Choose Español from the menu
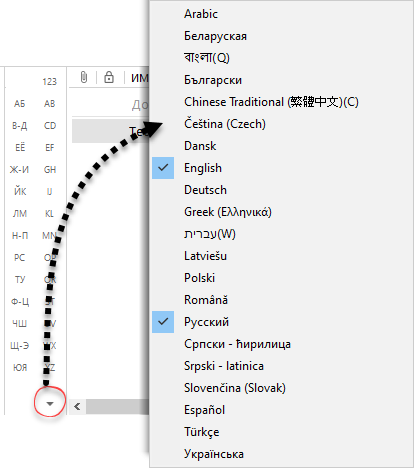 282,410
